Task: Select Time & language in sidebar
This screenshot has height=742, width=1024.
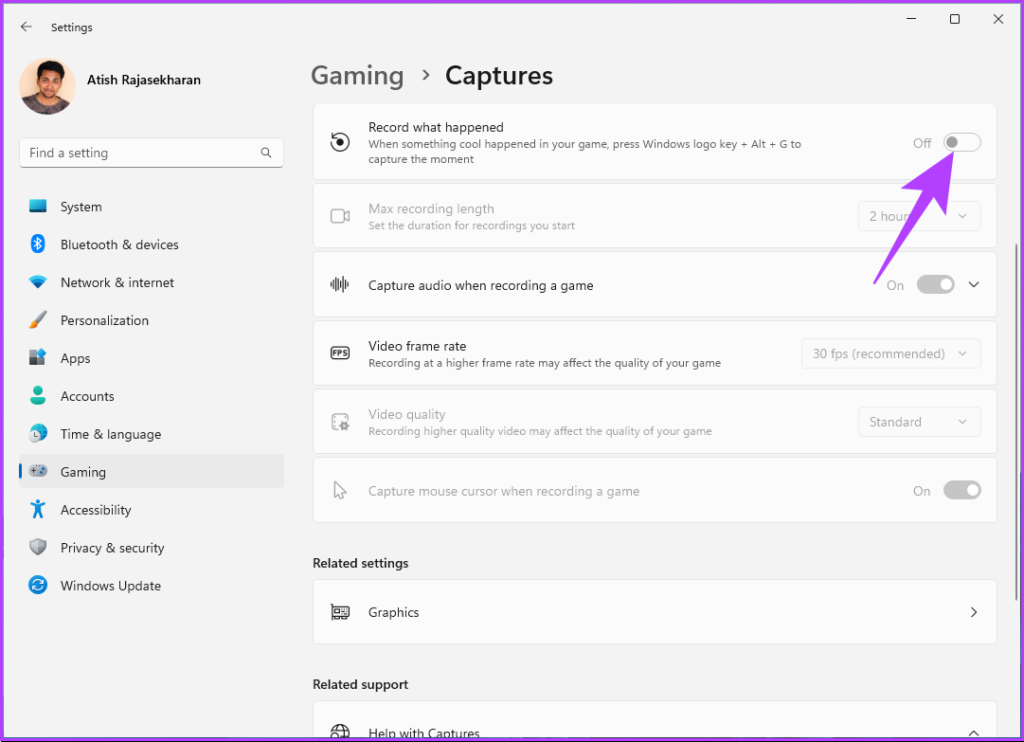Action: pos(110,434)
